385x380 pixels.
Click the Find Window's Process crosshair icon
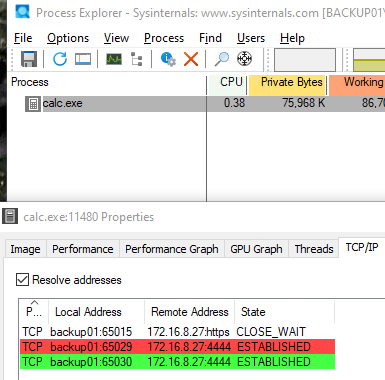point(244,59)
